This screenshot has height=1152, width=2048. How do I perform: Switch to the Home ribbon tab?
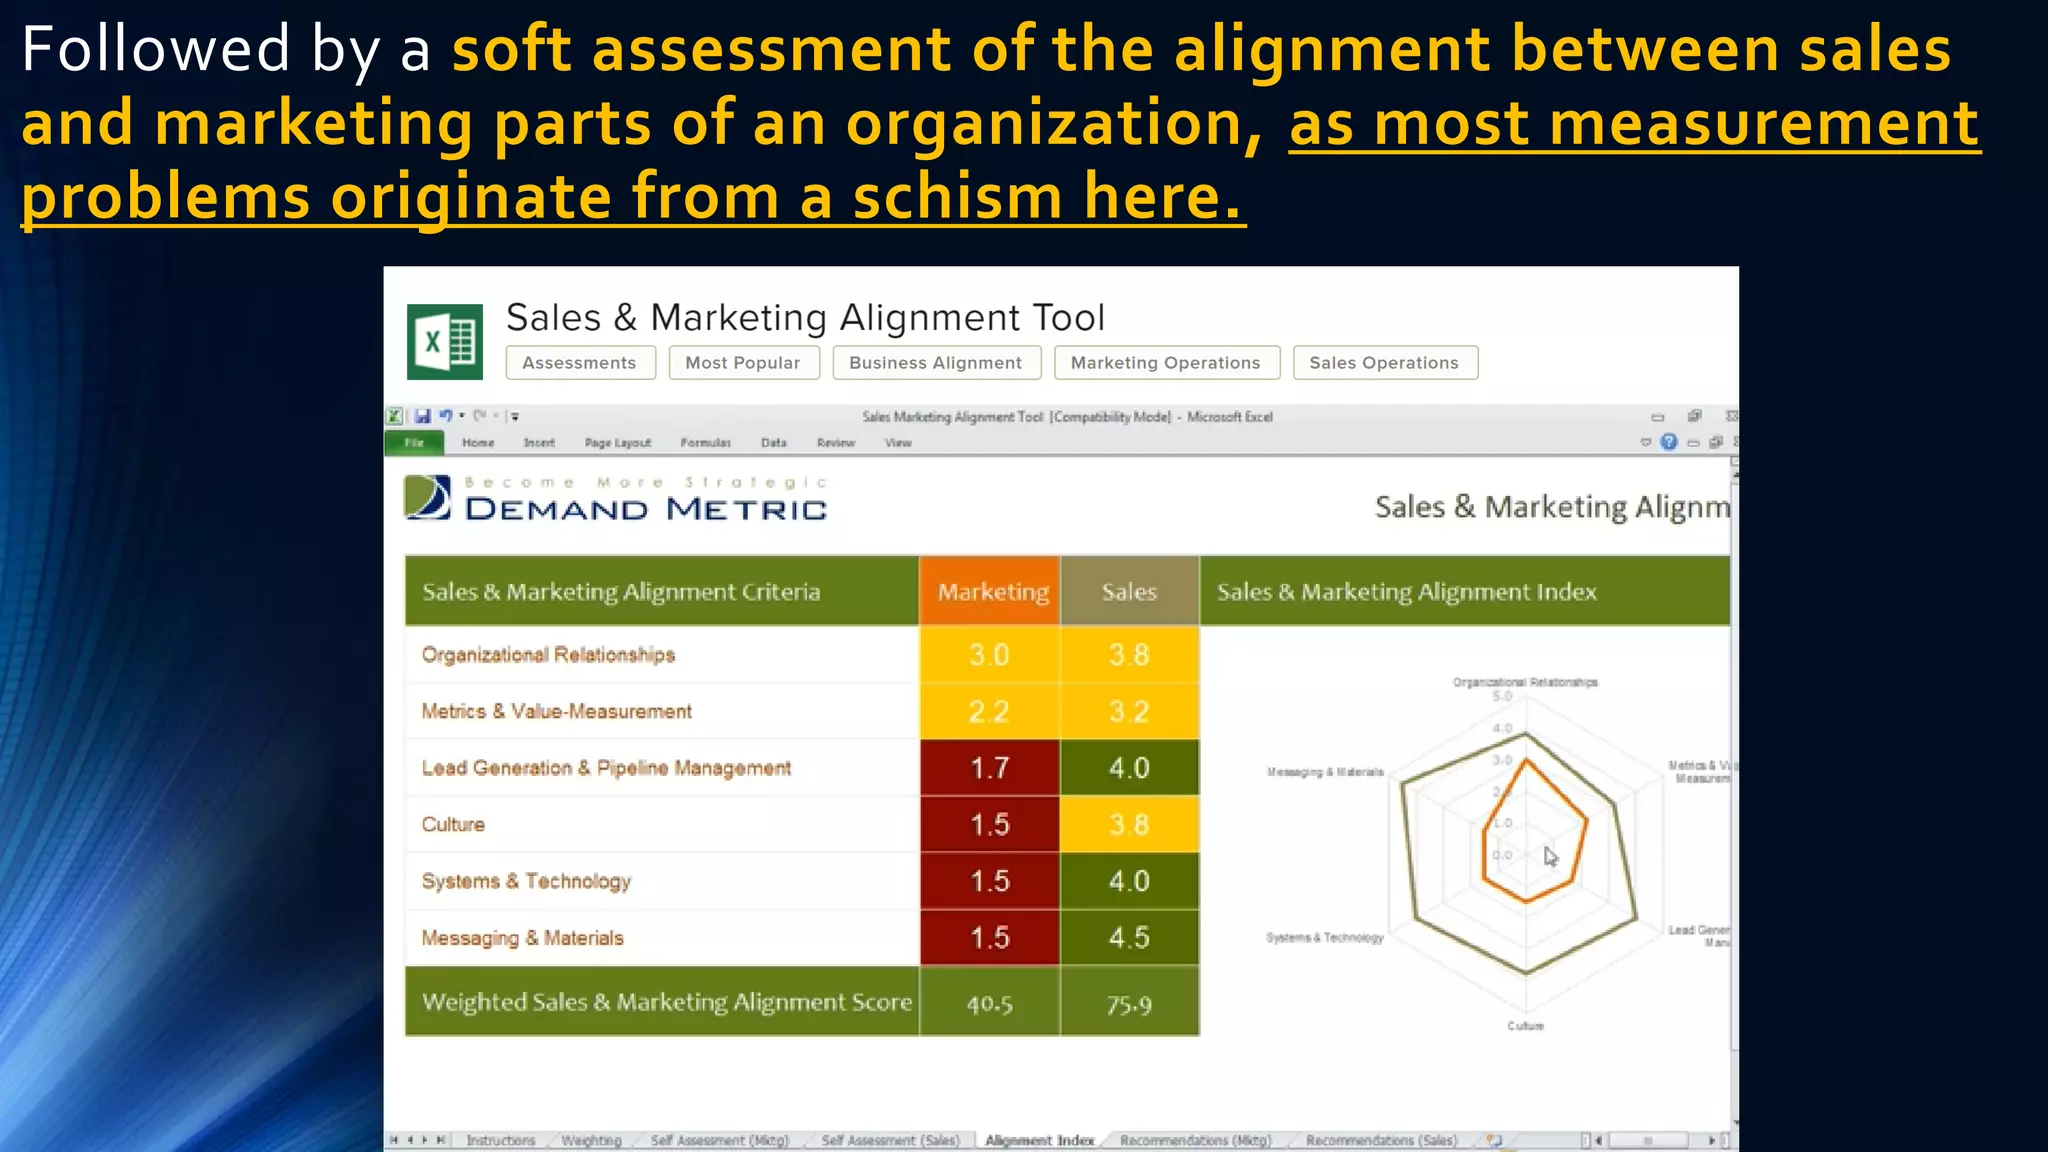click(x=478, y=443)
